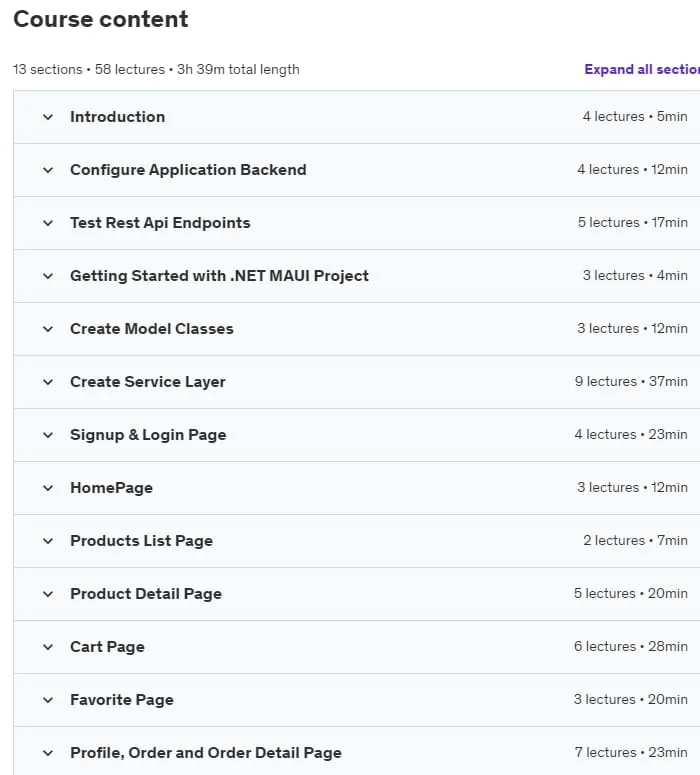This screenshot has height=775, width=700.
Task: Click the Introduction section title
Action: (118, 117)
